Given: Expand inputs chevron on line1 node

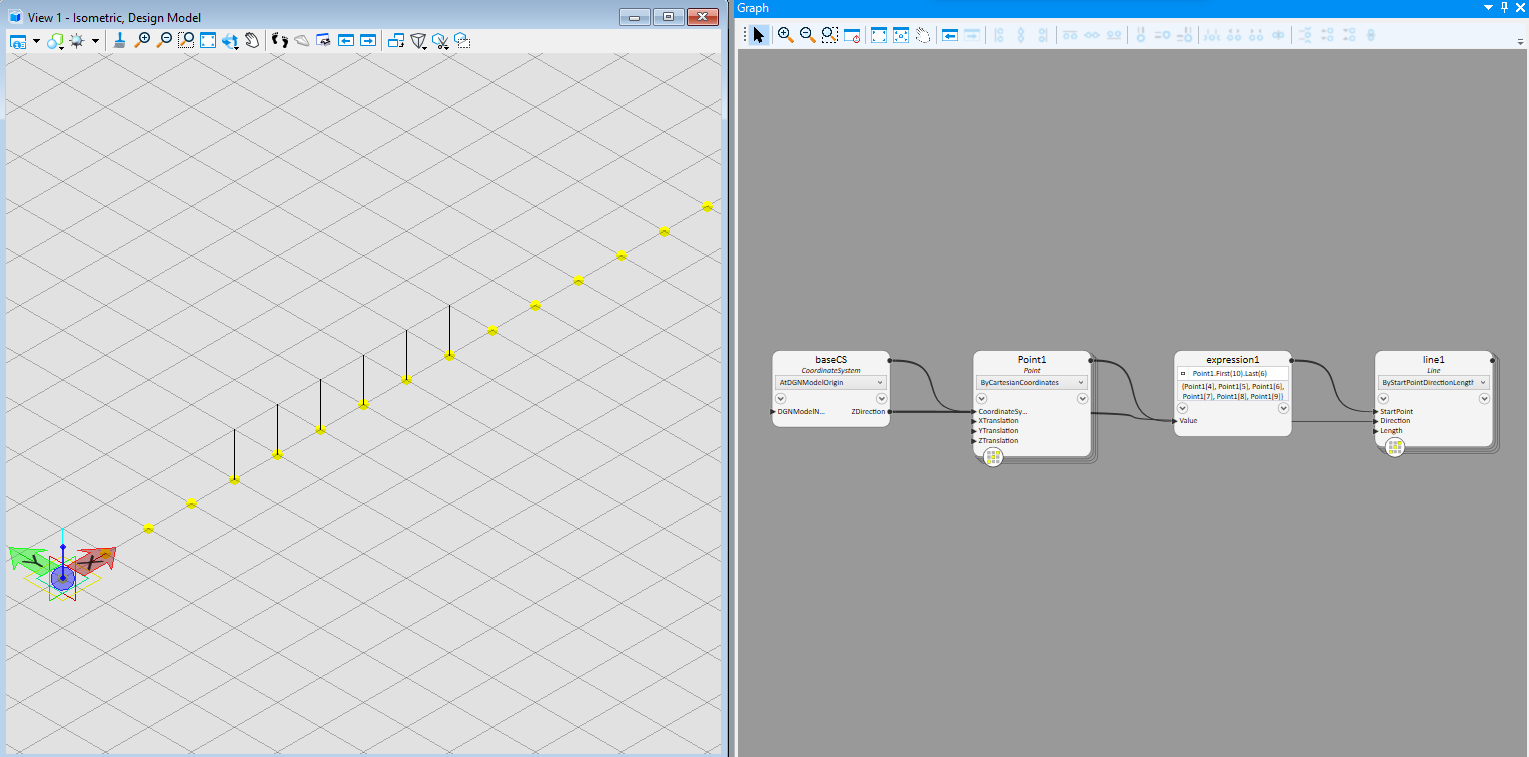Looking at the screenshot, I should point(1384,399).
